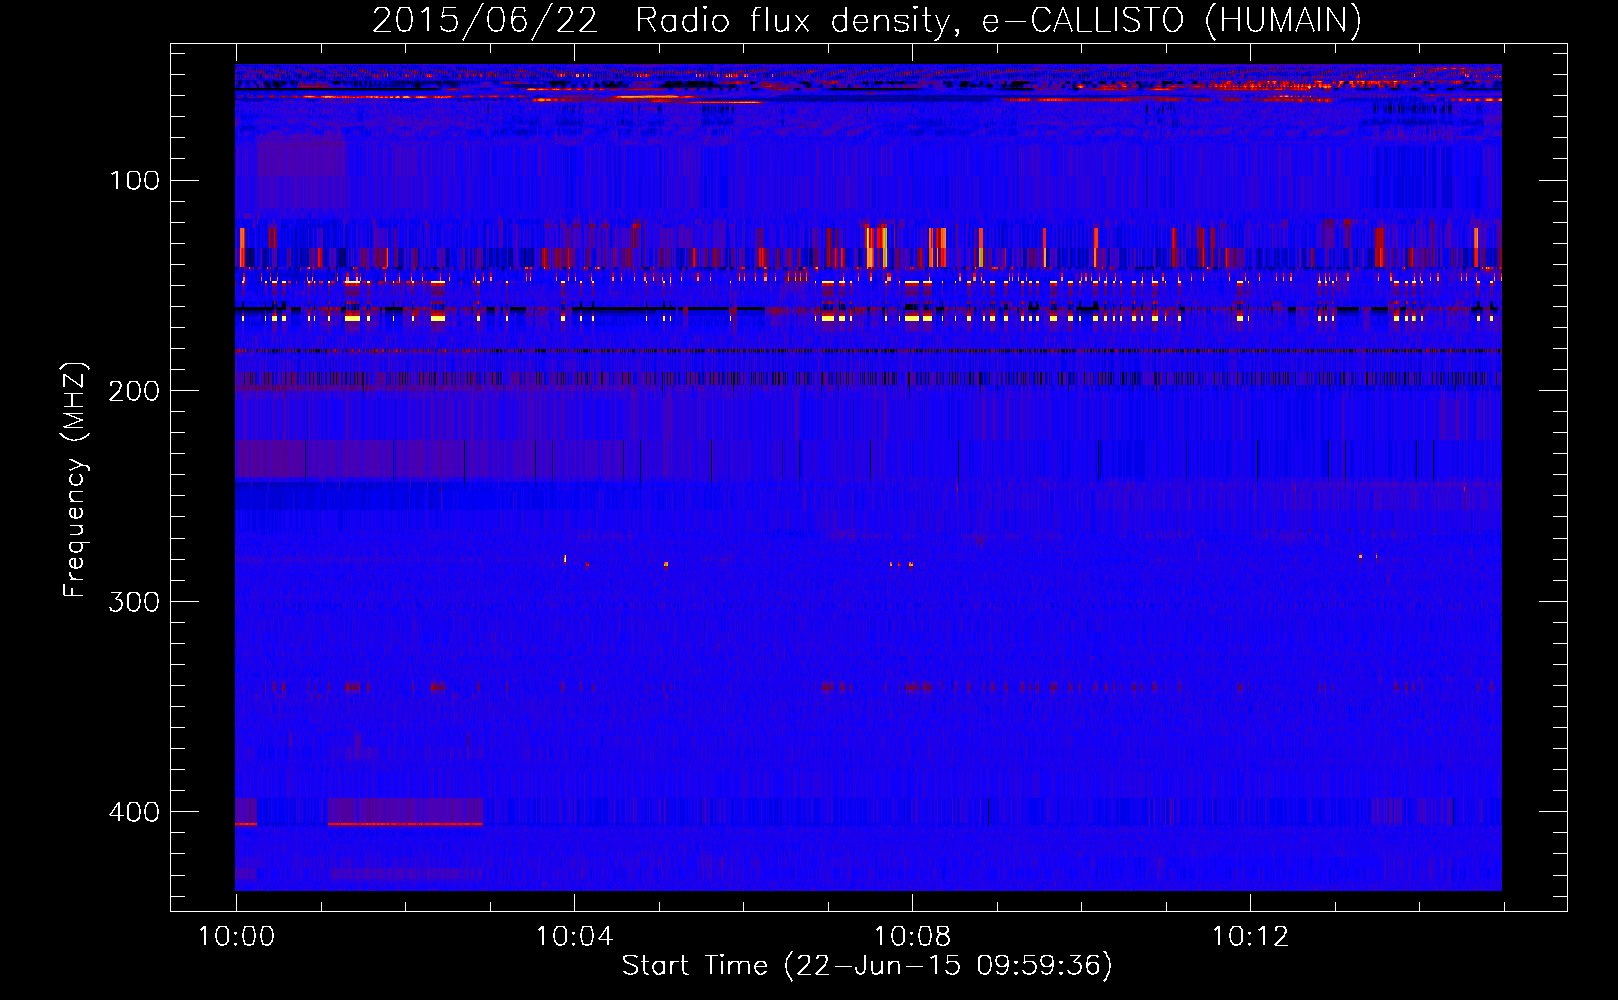Click the 10:08 time axis label
The height and width of the screenshot is (1000, 1618).
(912, 937)
